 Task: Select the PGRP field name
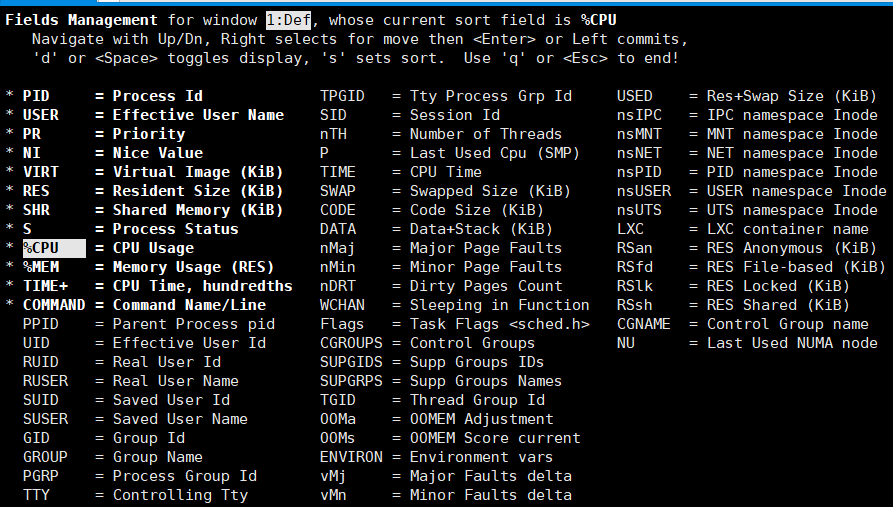point(40,476)
